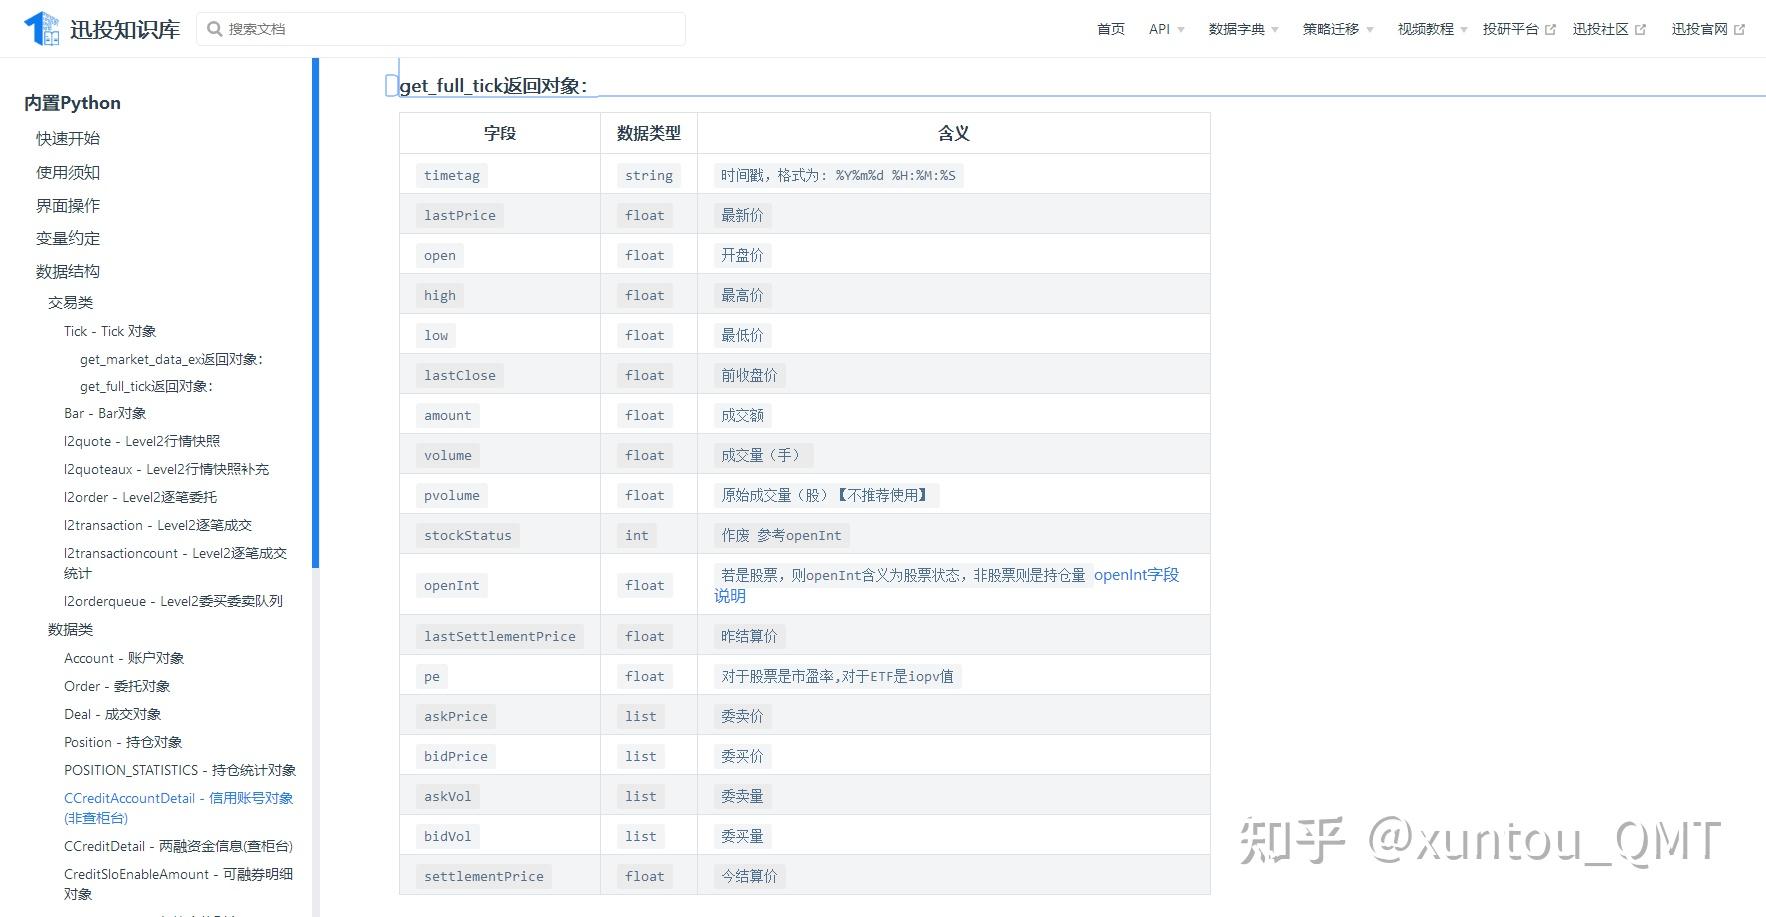Click the search magnifier icon
The width and height of the screenshot is (1766, 917).
[x=215, y=28]
